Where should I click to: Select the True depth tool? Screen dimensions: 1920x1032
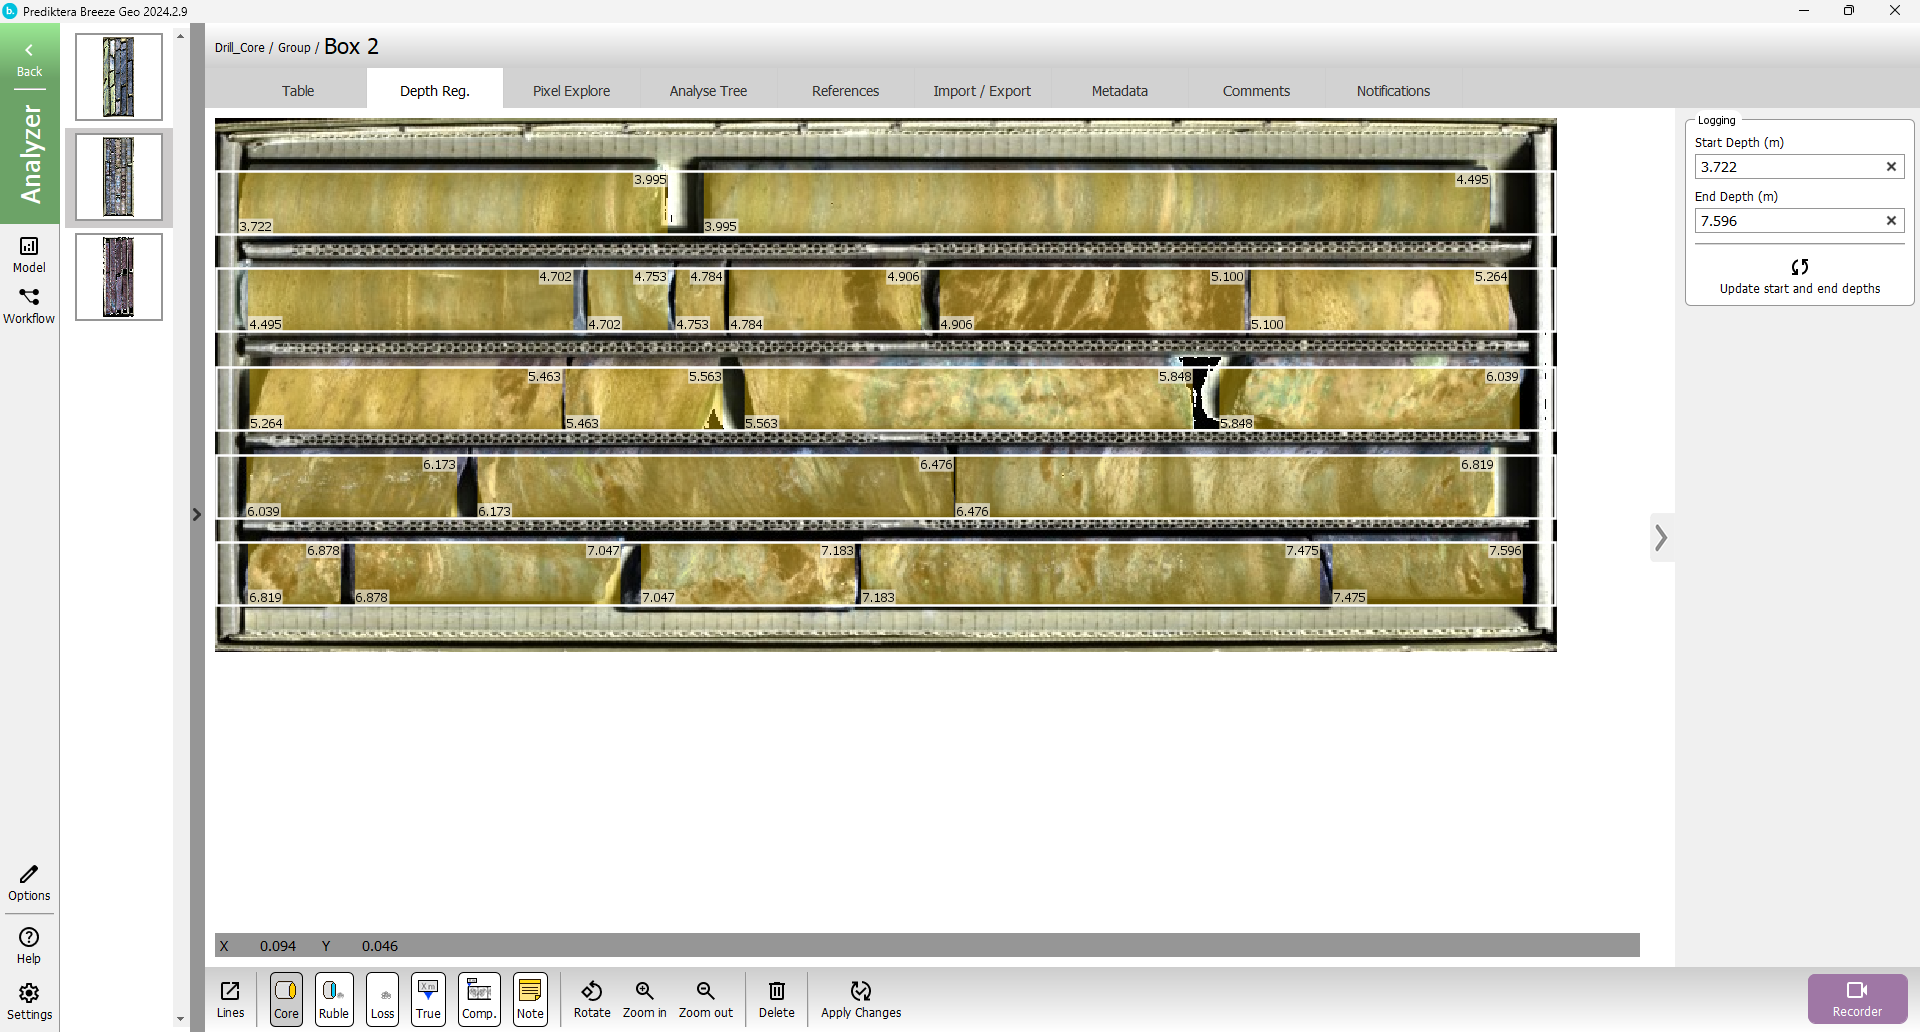pos(428,998)
